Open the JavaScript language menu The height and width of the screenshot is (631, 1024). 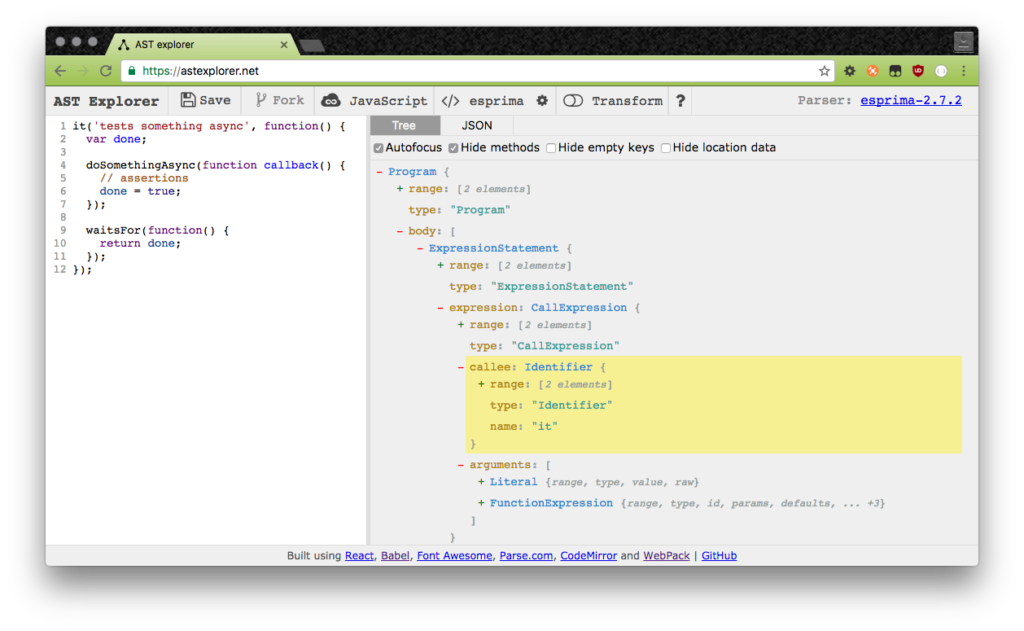tap(374, 101)
